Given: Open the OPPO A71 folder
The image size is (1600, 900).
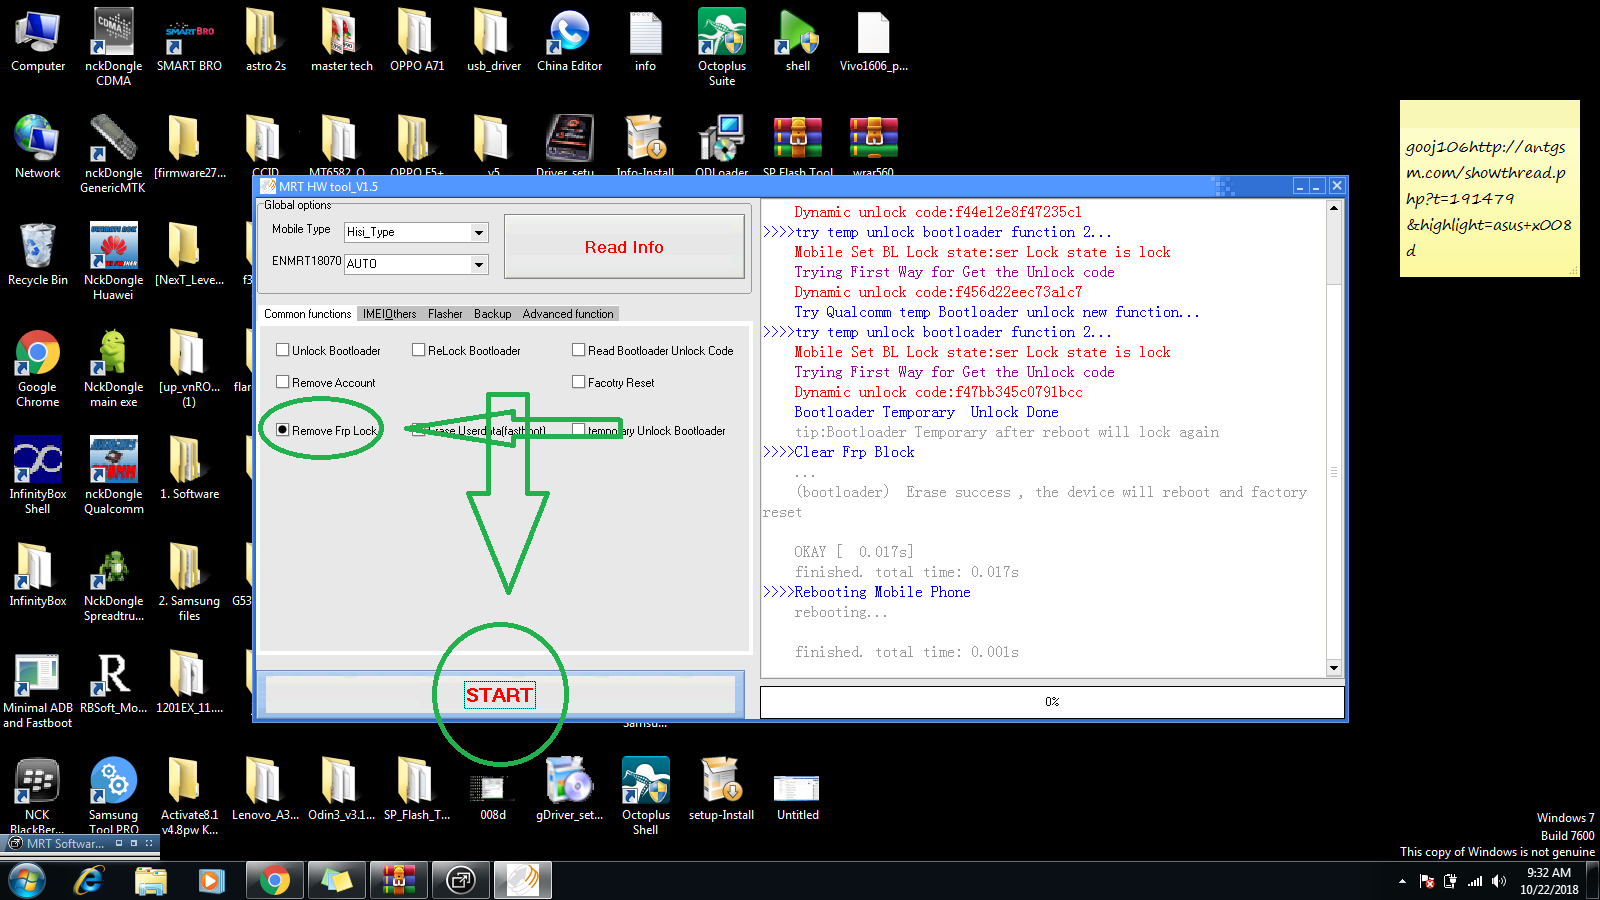Looking at the screenshot, I should click(417, 41).
